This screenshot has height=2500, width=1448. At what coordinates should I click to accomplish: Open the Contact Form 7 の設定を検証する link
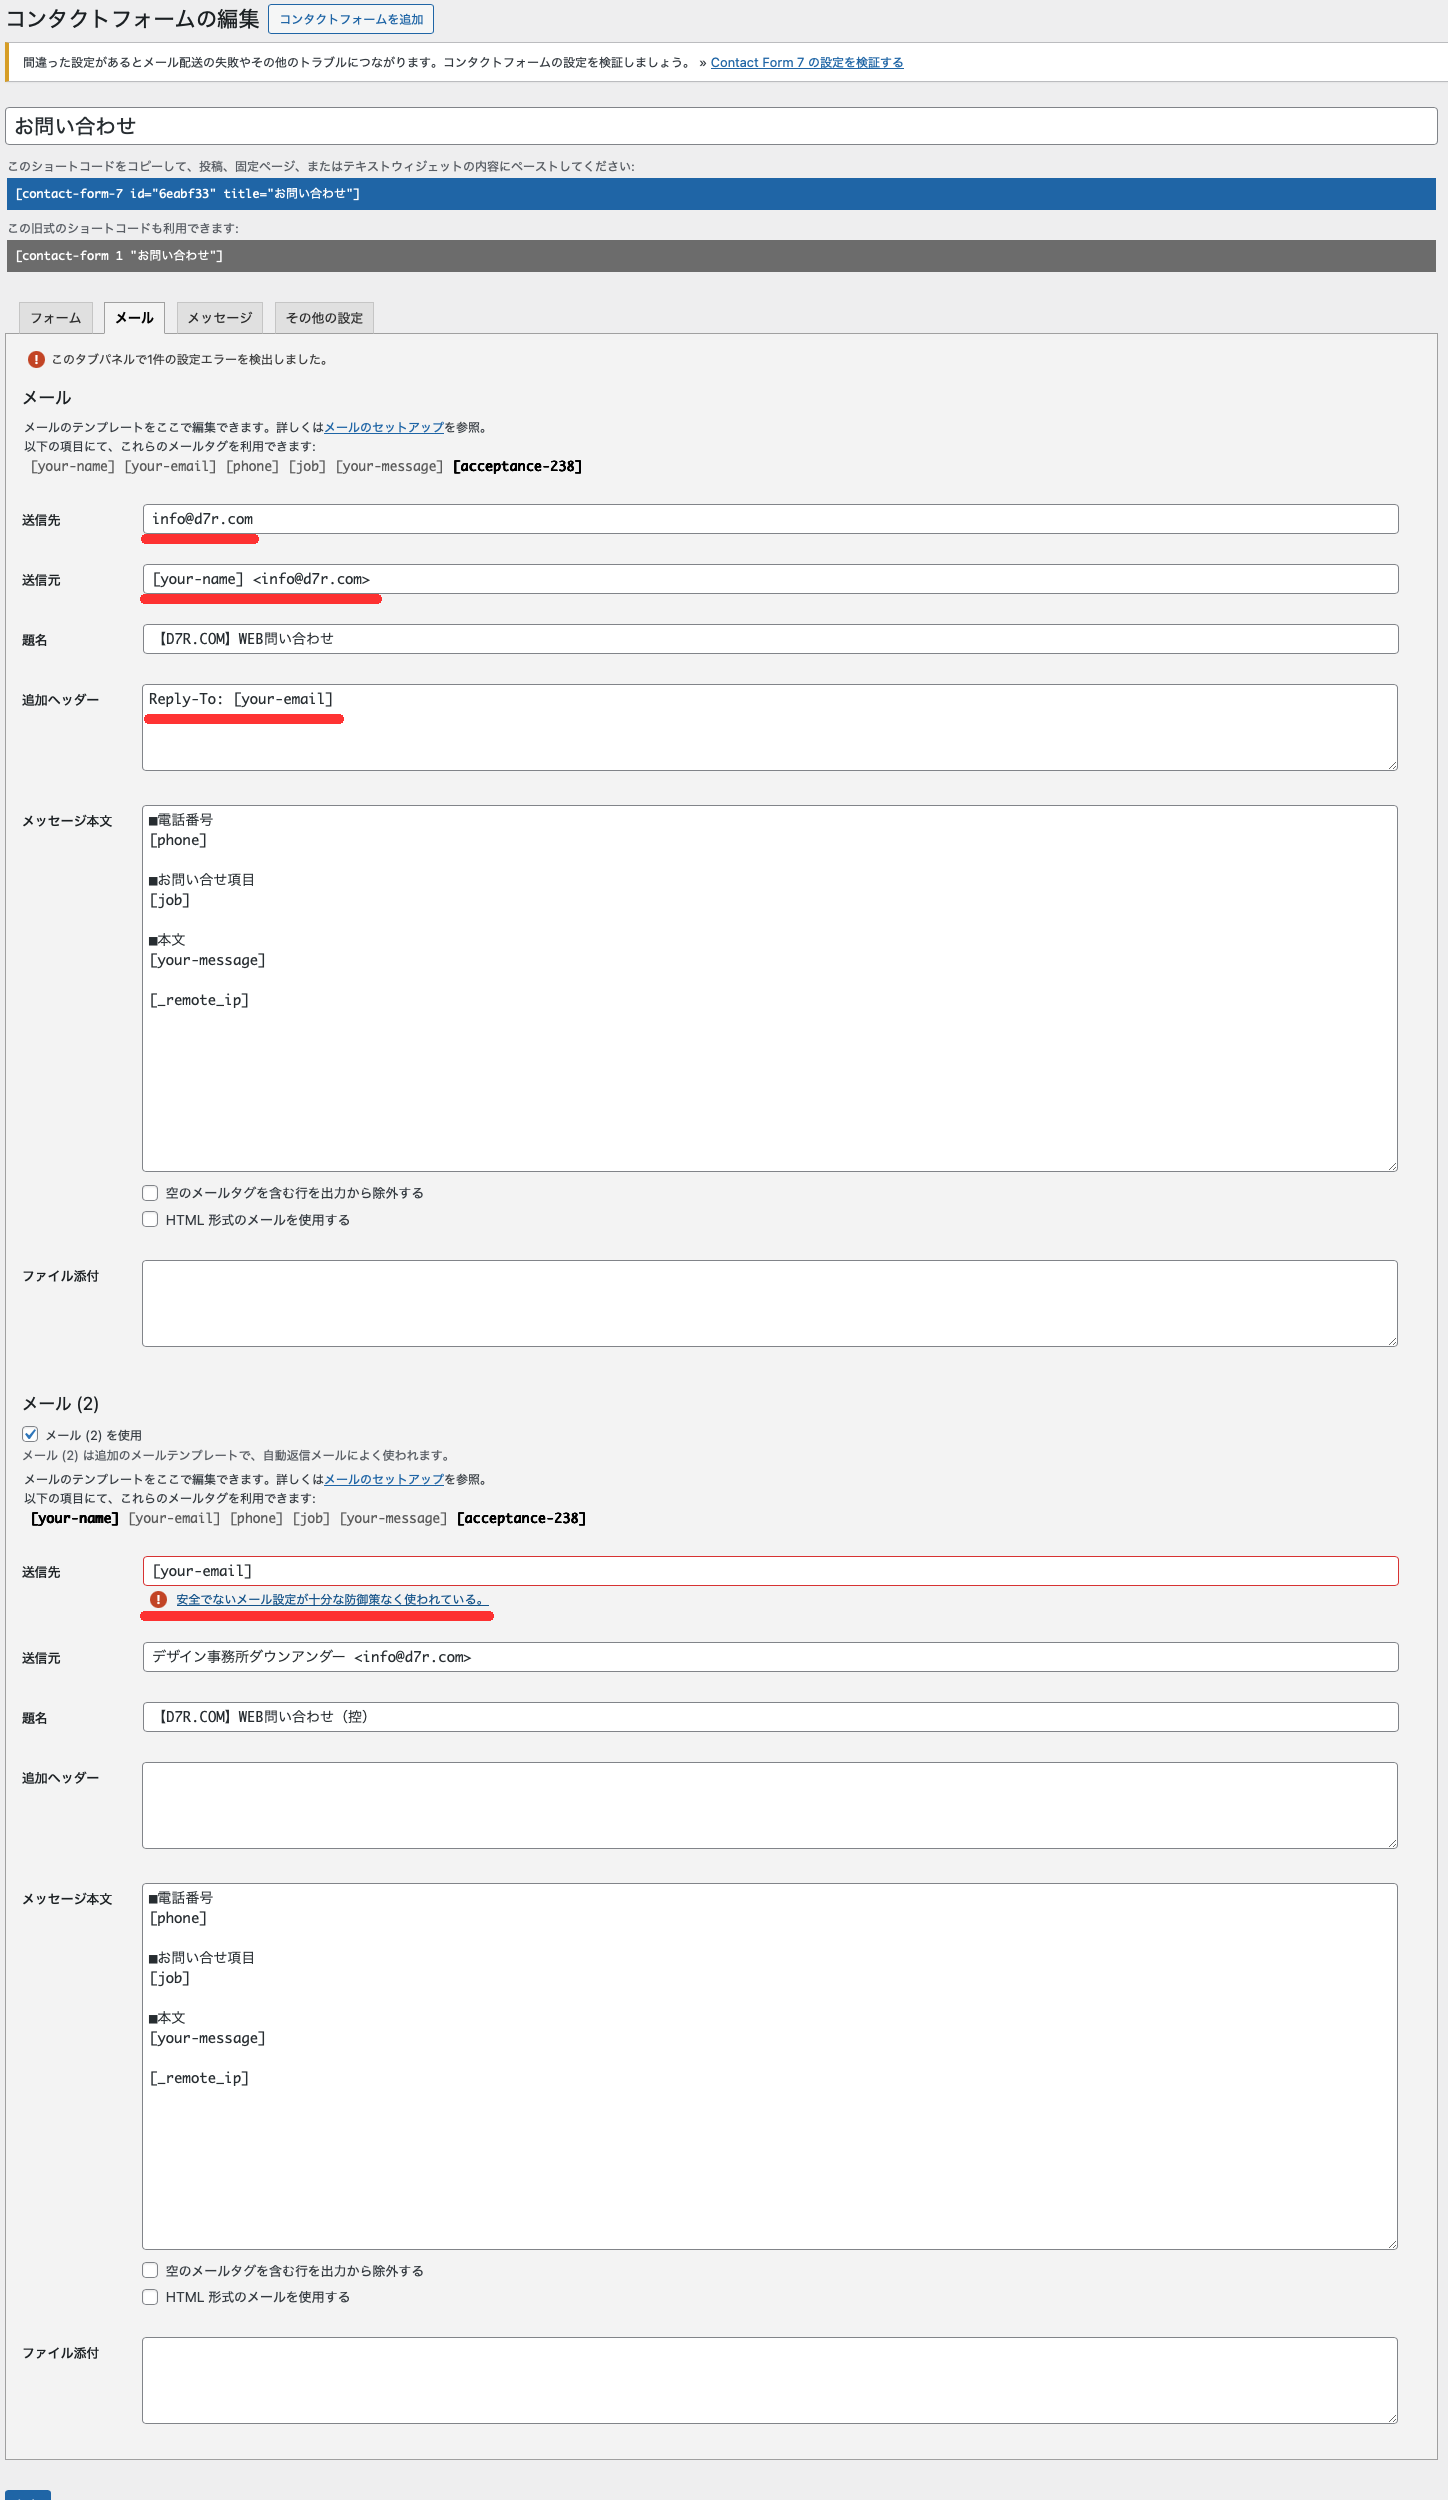806,62
